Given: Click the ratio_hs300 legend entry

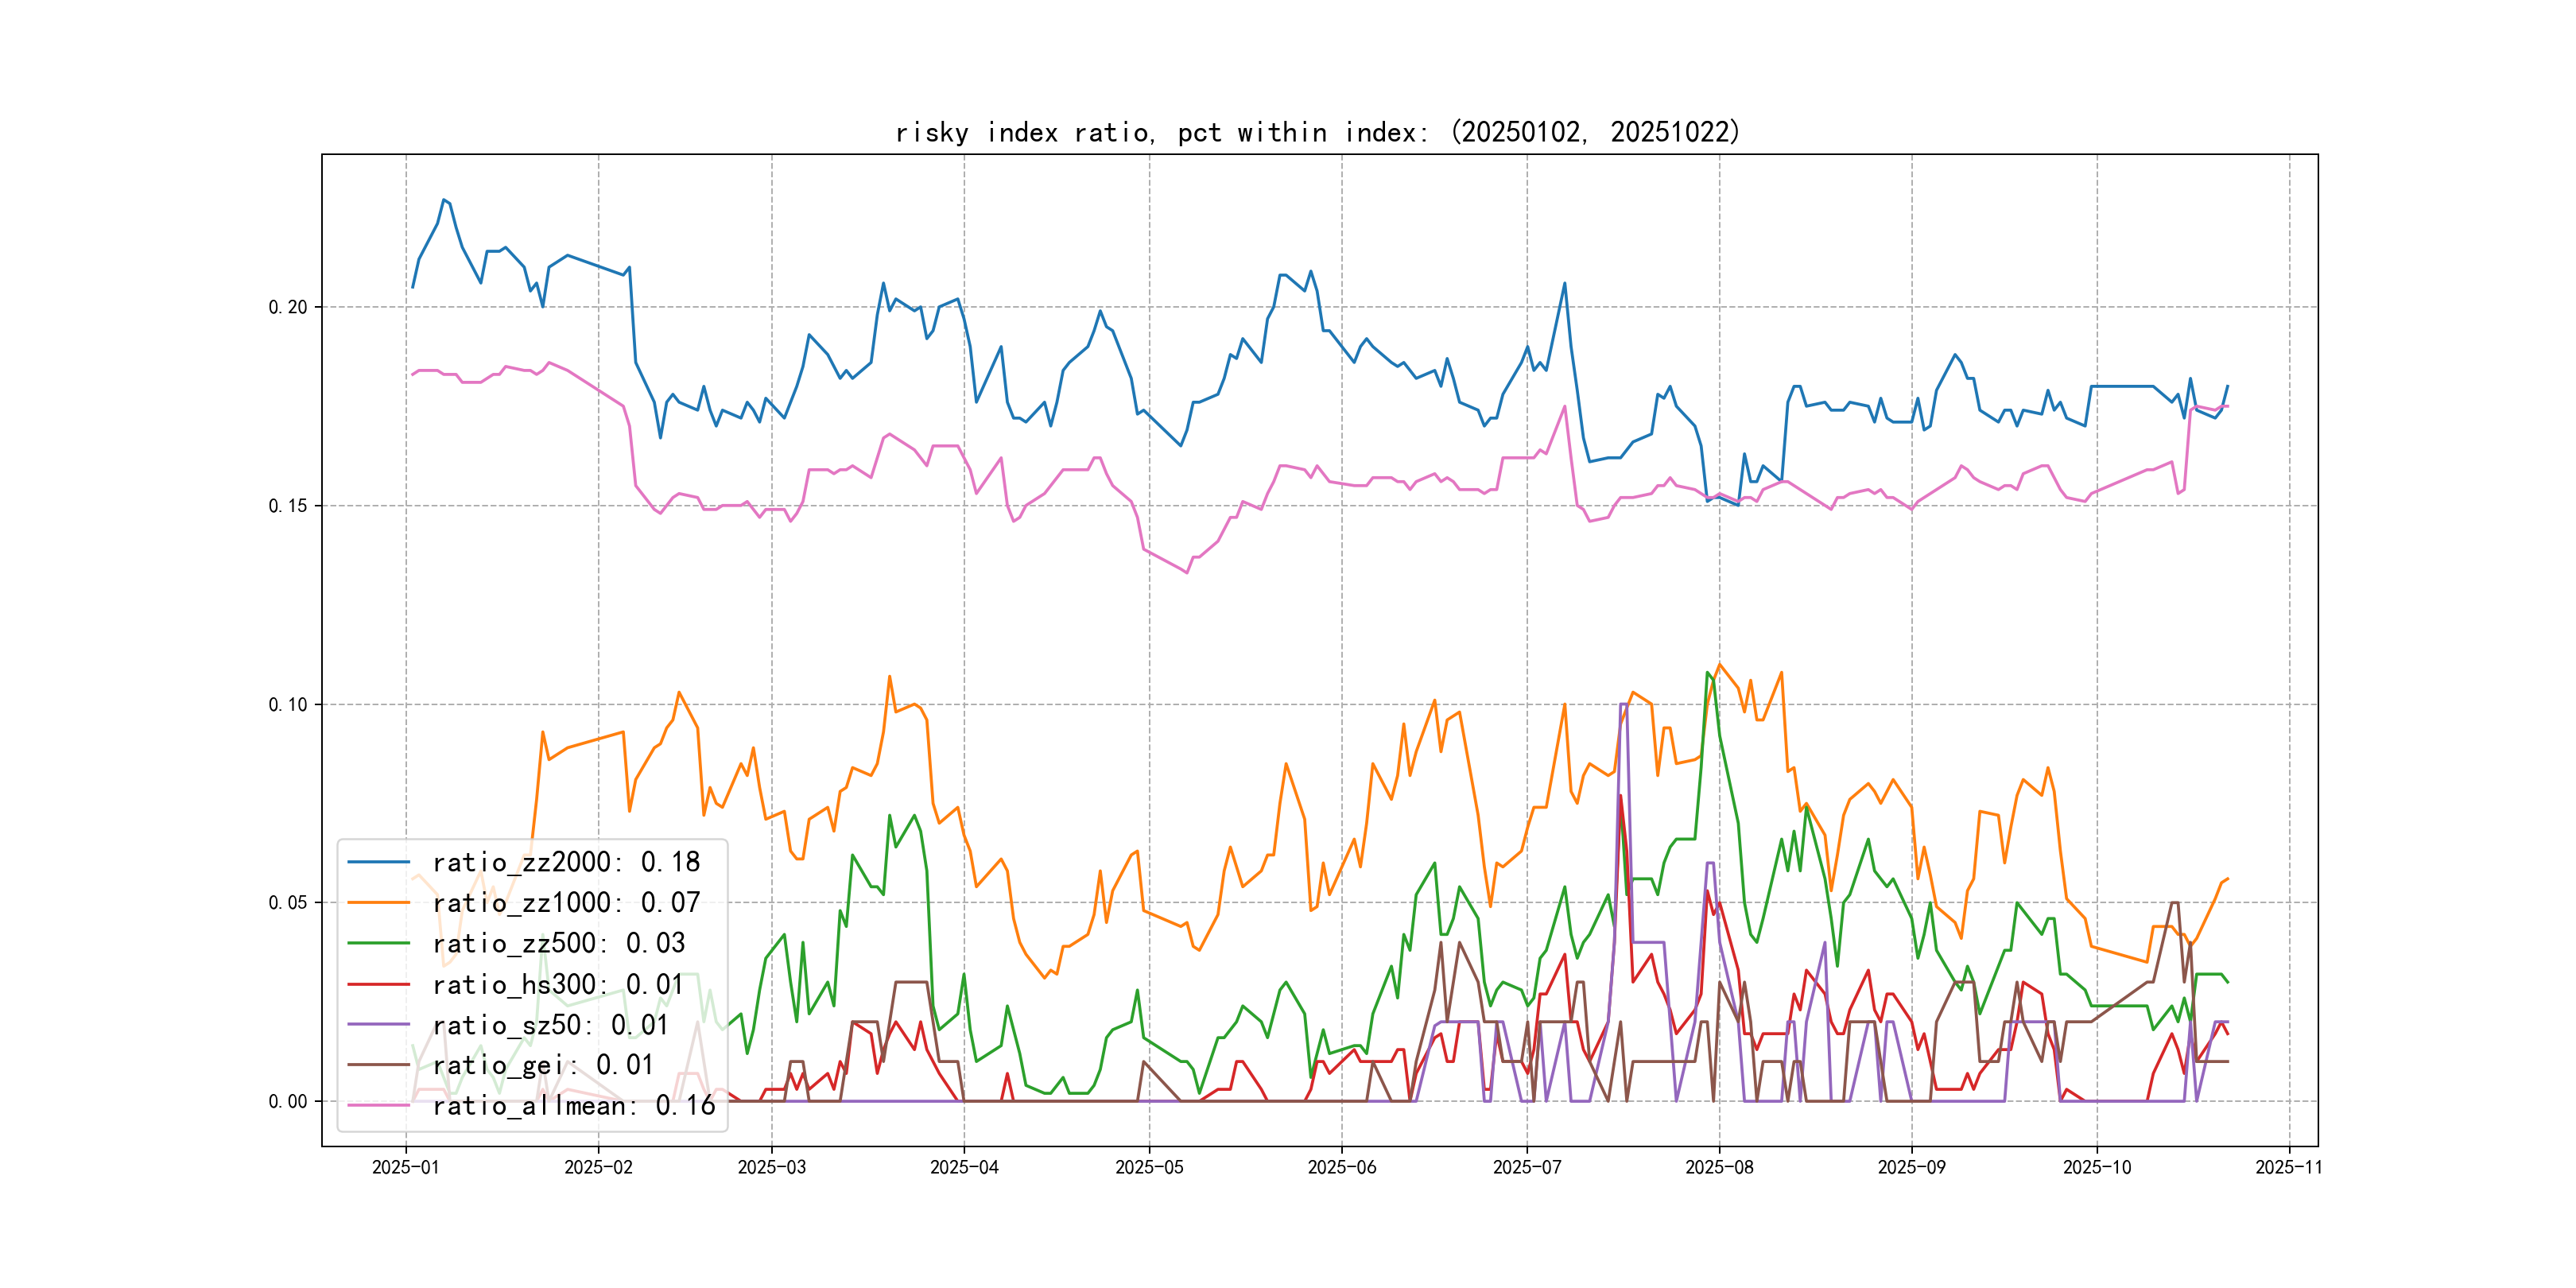Looking at the screenshot, I should tap(558, 985).
